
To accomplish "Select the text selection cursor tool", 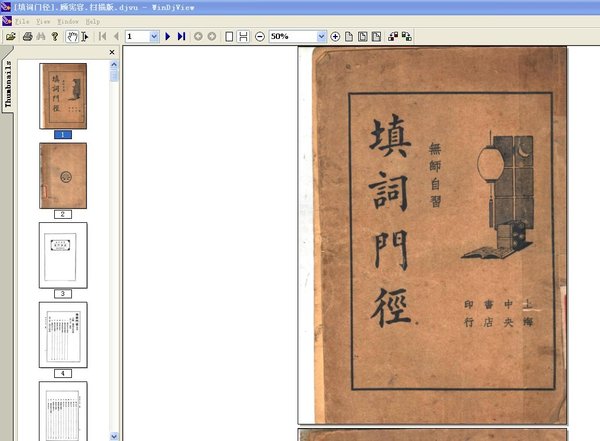I will tap(85, 36).
